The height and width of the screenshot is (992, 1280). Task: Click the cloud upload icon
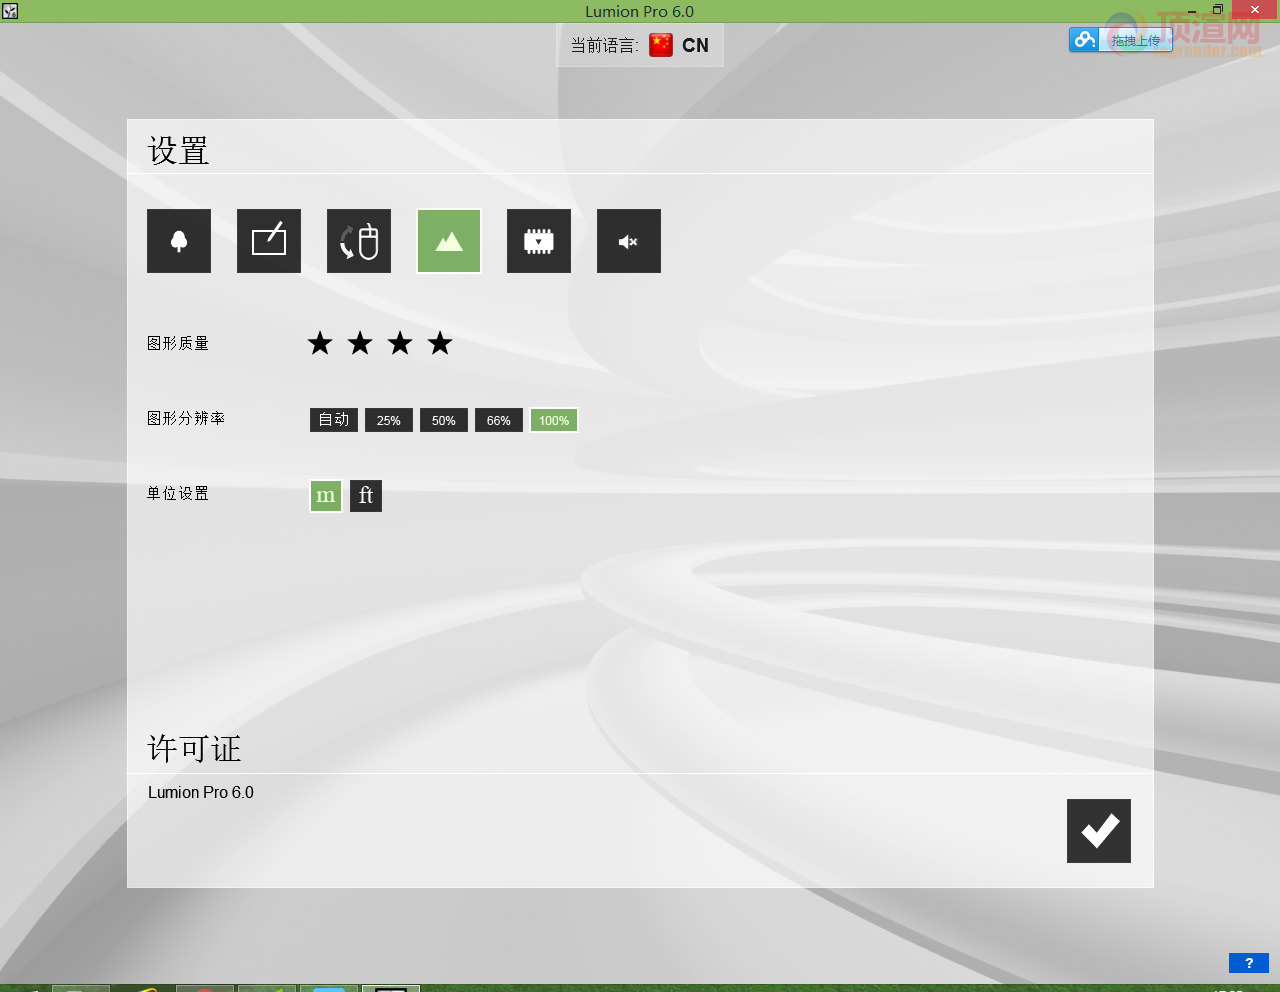coord(1084,40)
